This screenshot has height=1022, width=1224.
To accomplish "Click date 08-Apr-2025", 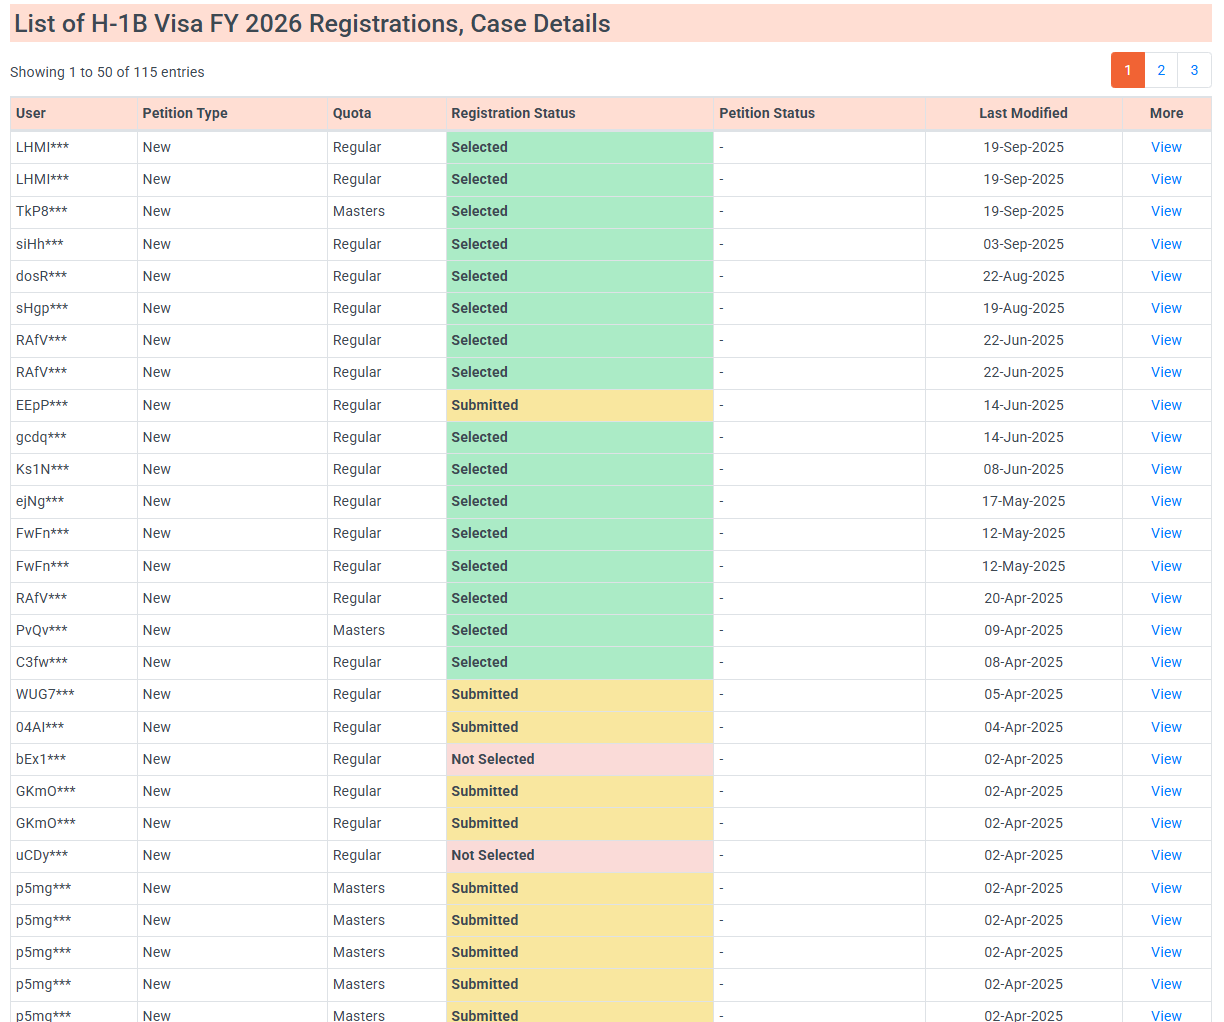I will click(x=1023, y=662).
